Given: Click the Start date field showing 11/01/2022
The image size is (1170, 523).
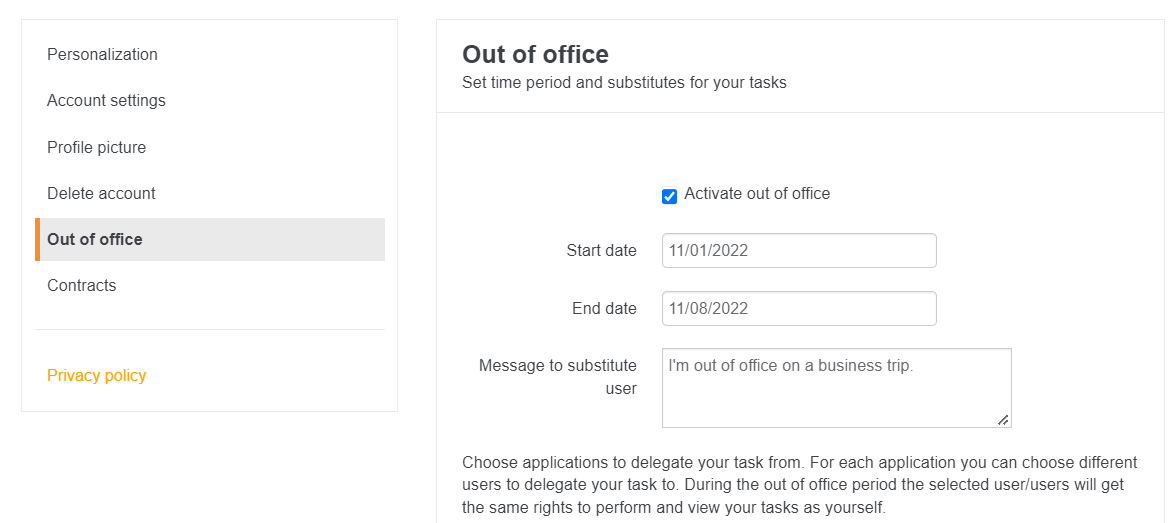Looking at the screenshot, I should pyautogui.click(x=798, y=251).
